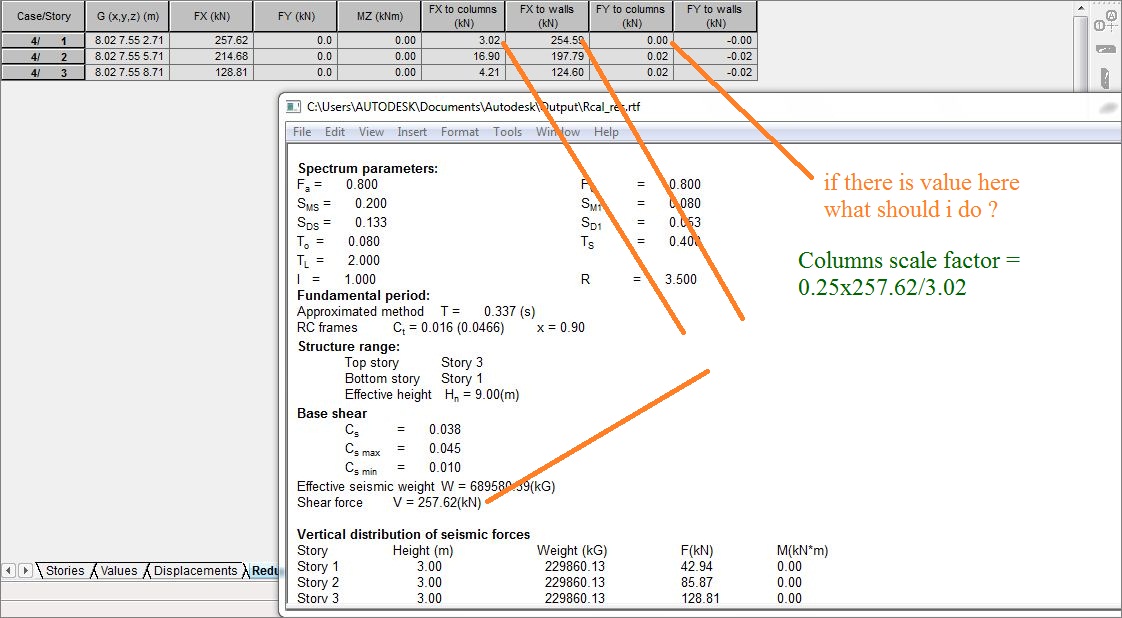
Task: Click the Effective height Hn = 9.00(m) line
Action: [x=432, y=395]
